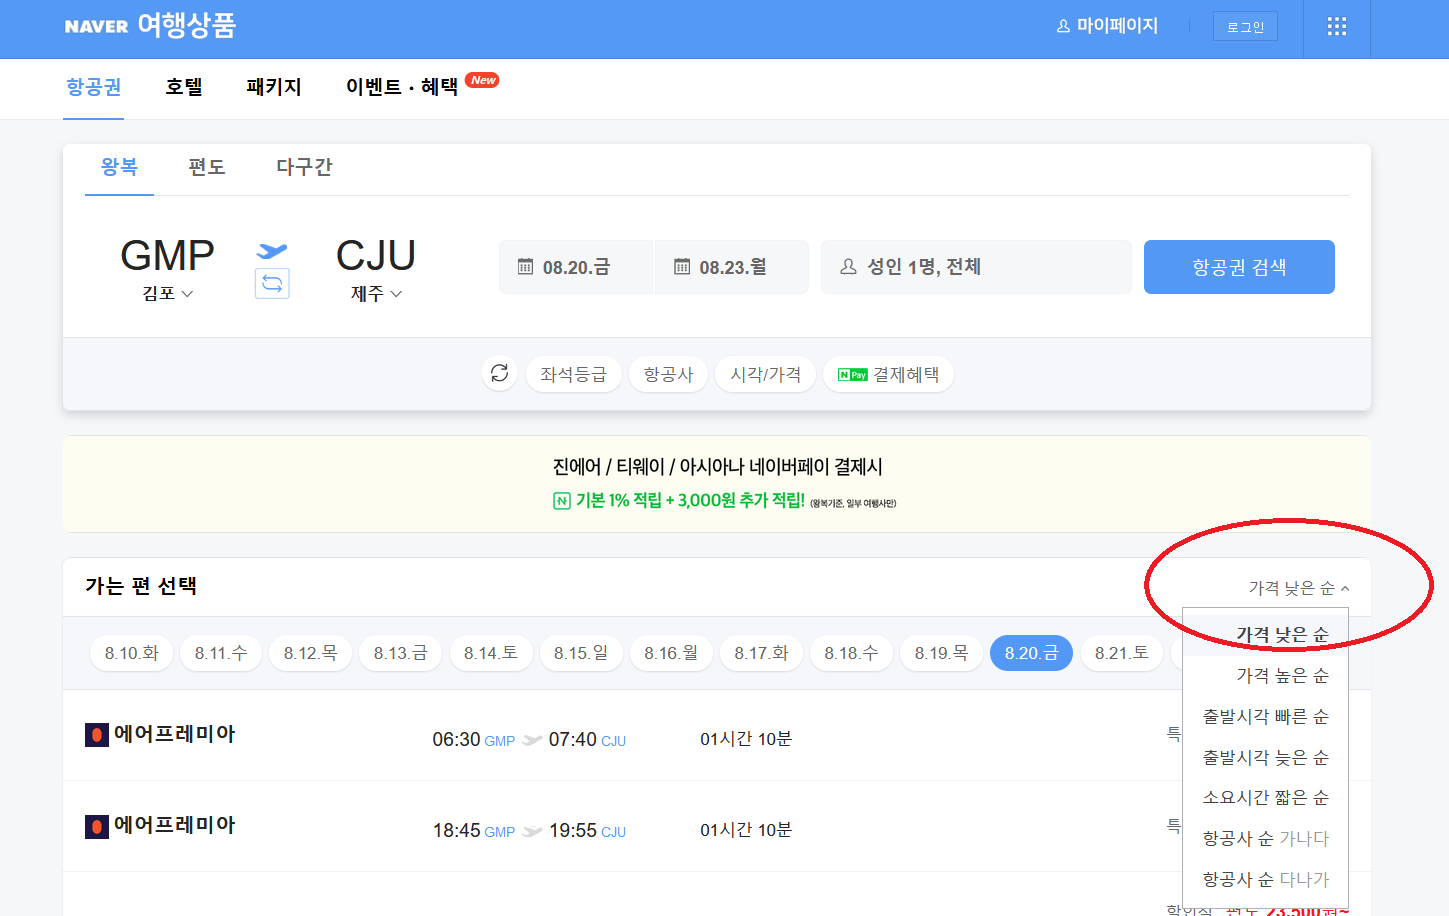Click the airplane icon between airports
Viewport: 1449px width, 916px height.
(272, 250)
